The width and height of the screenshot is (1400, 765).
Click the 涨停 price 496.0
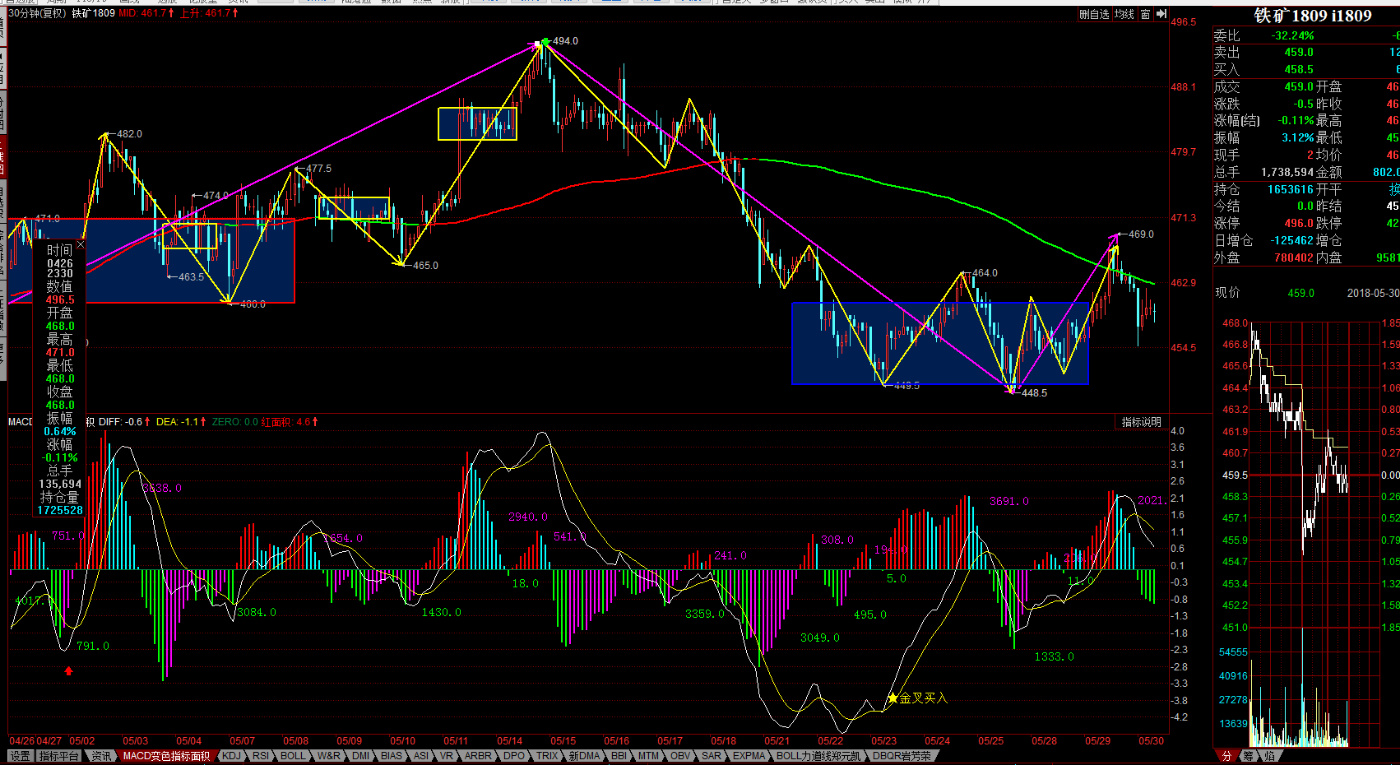[1299, 223]
